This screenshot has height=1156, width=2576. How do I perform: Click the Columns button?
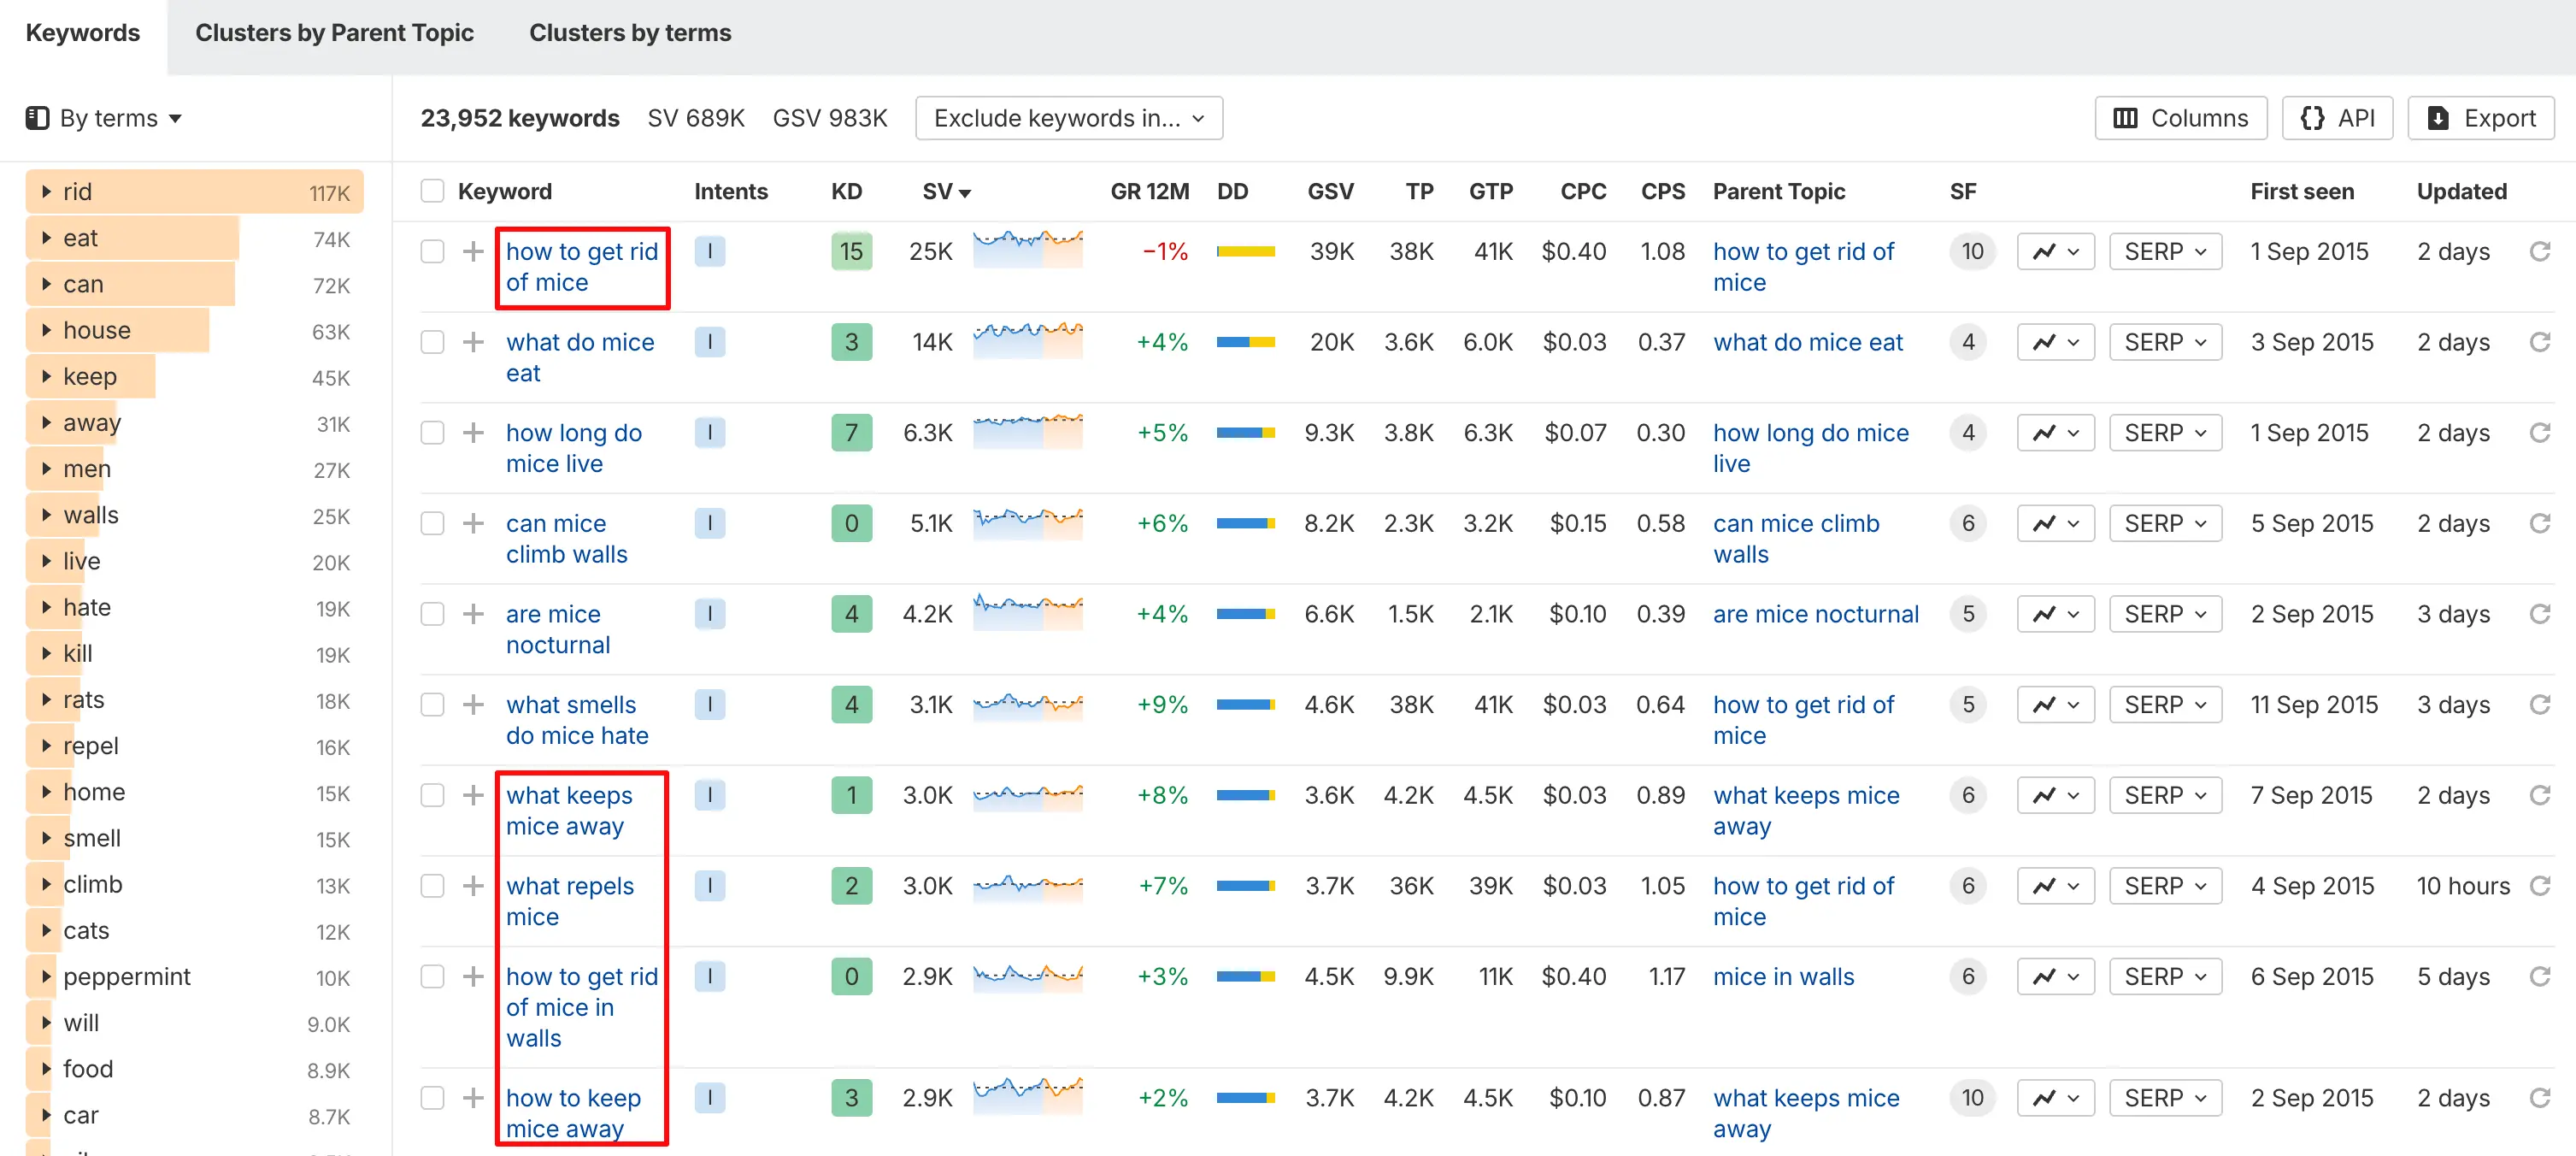click(x=2180, y=118)
